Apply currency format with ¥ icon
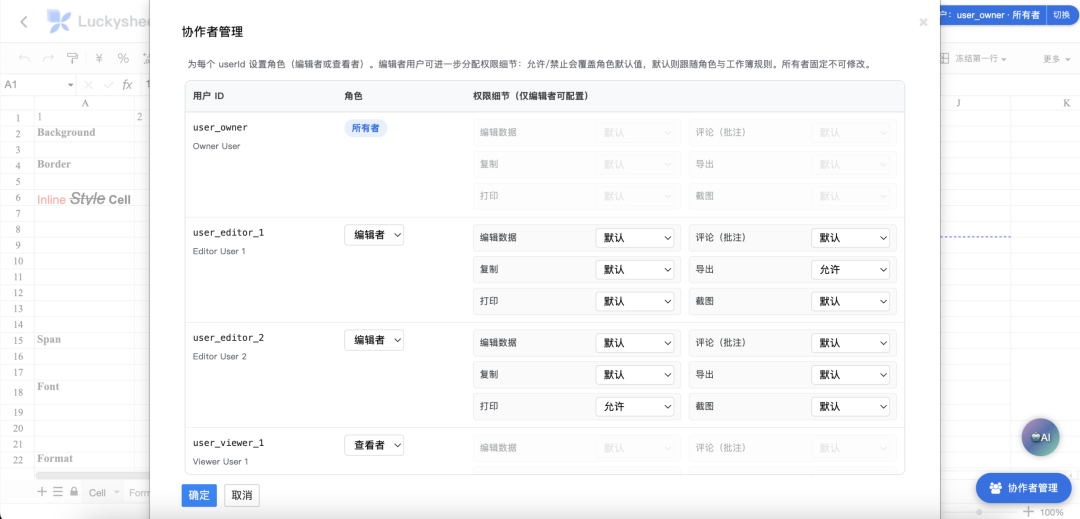The height and width of the screenshot is (519, 1080). (x=98, y=59)
